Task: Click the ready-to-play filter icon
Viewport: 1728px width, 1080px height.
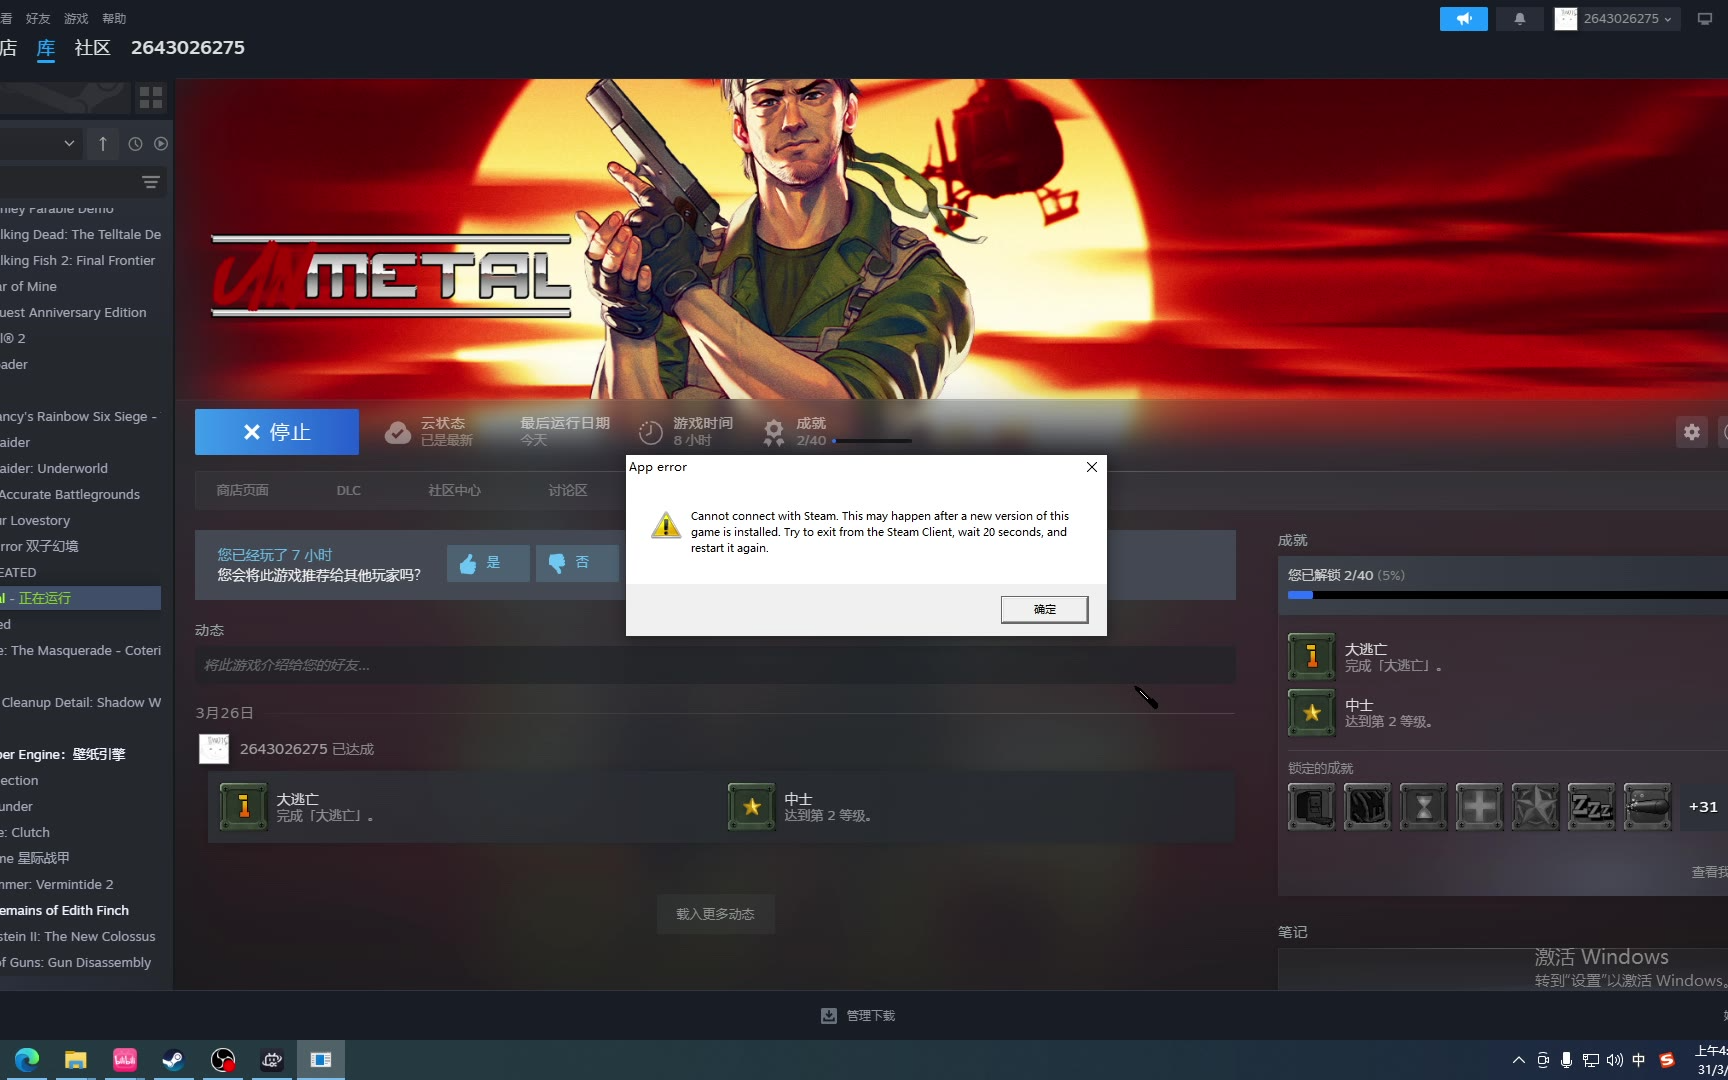Action: coord(161,144)
